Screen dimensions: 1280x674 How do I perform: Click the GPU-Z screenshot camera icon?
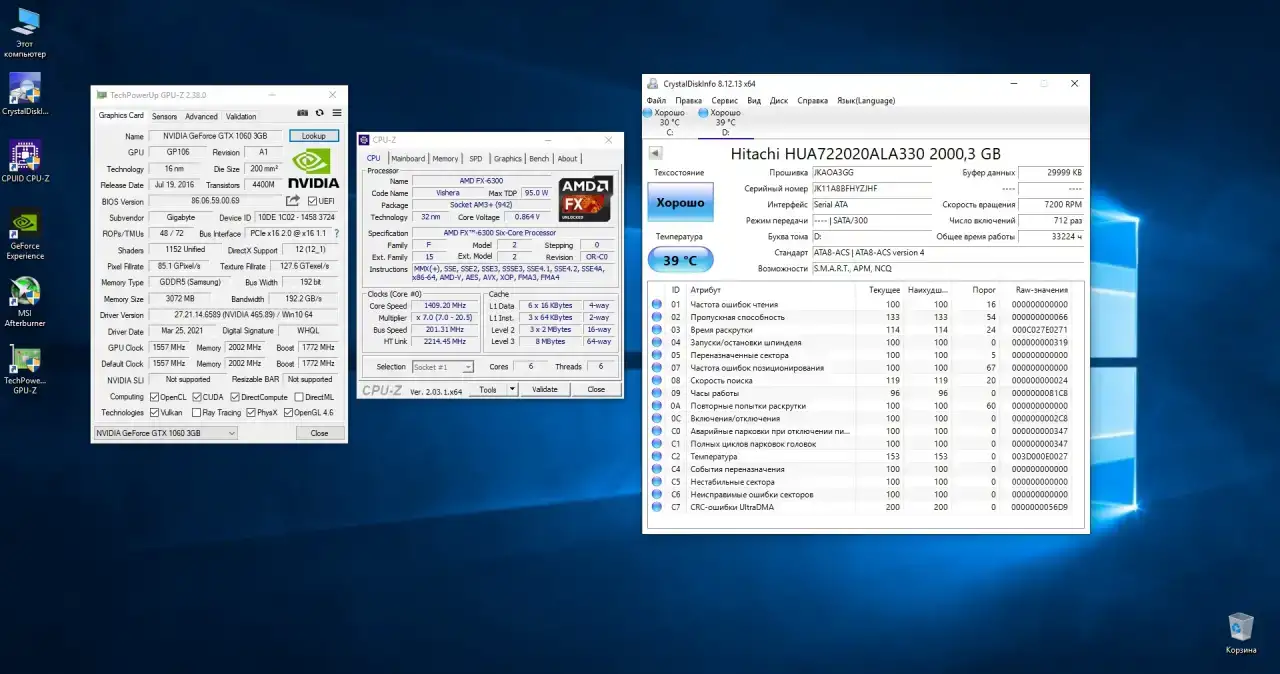pyautogui.click(x=303, y=114)
